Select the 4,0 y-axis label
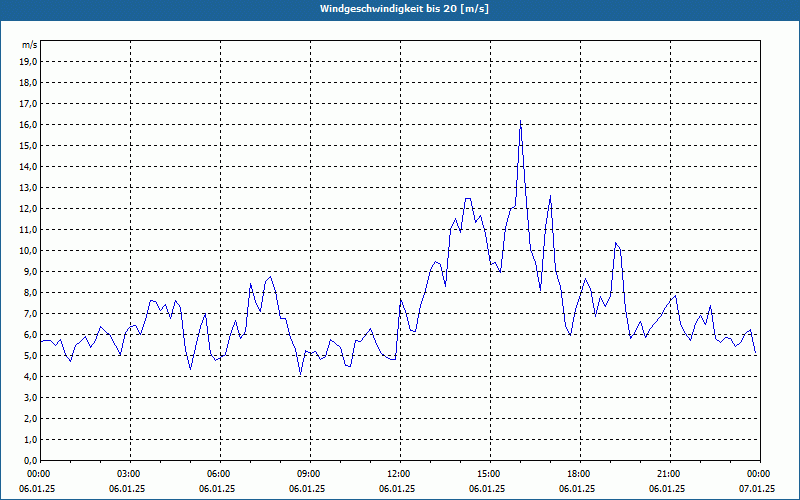 tap(30, 377)
